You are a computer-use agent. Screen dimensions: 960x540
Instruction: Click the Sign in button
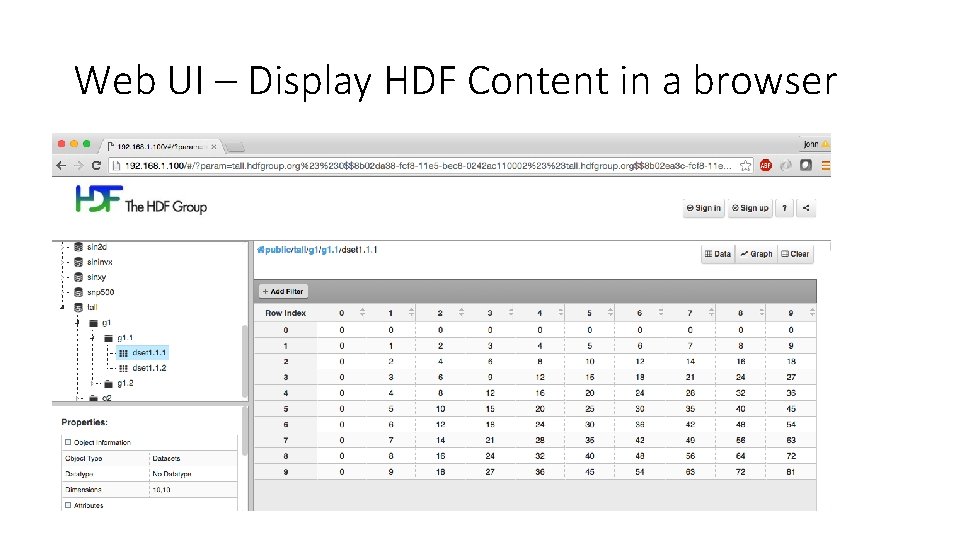click(703, 208)
